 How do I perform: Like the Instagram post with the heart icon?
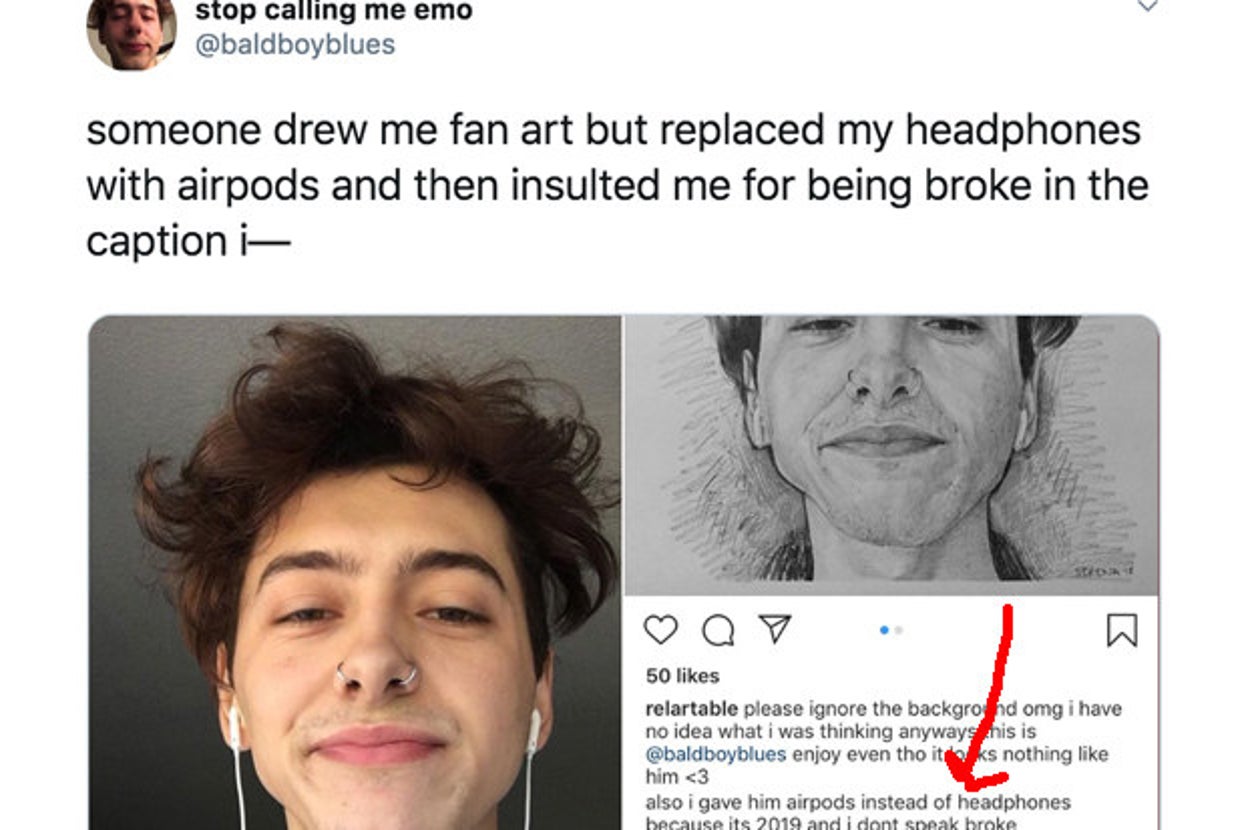tap(661, 629)
